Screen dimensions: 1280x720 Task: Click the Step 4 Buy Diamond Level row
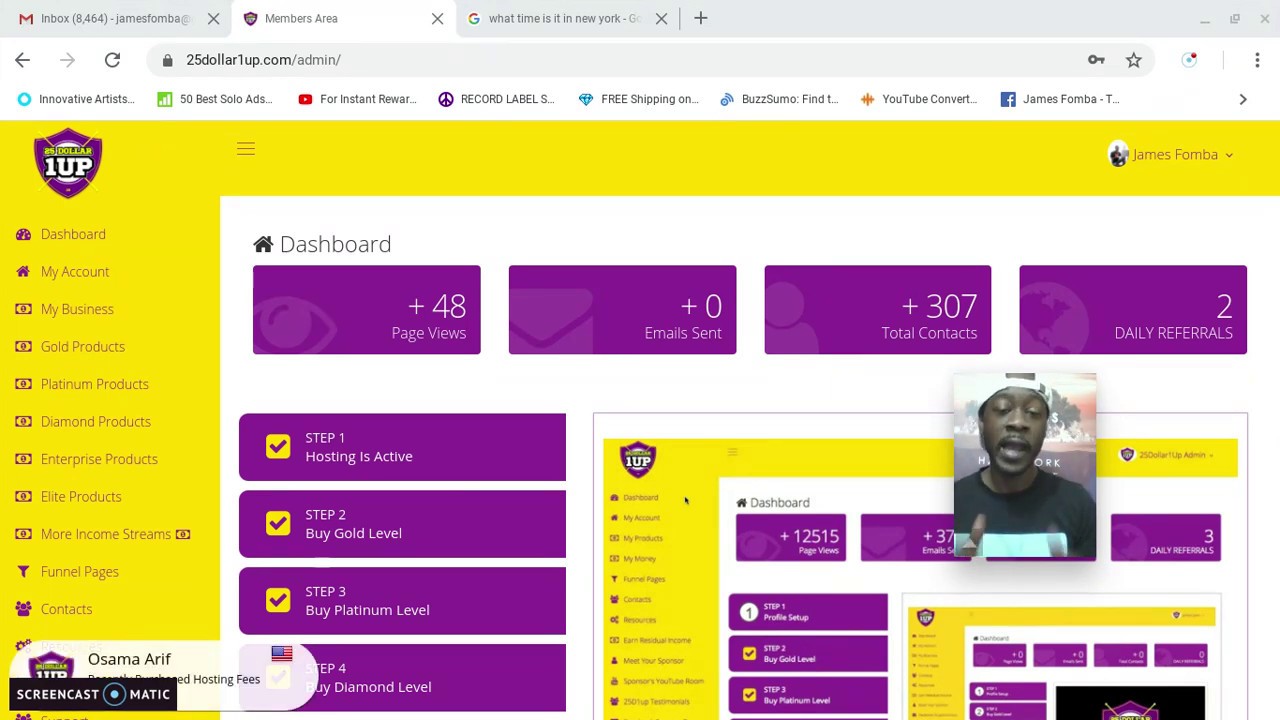coord(402,678)
